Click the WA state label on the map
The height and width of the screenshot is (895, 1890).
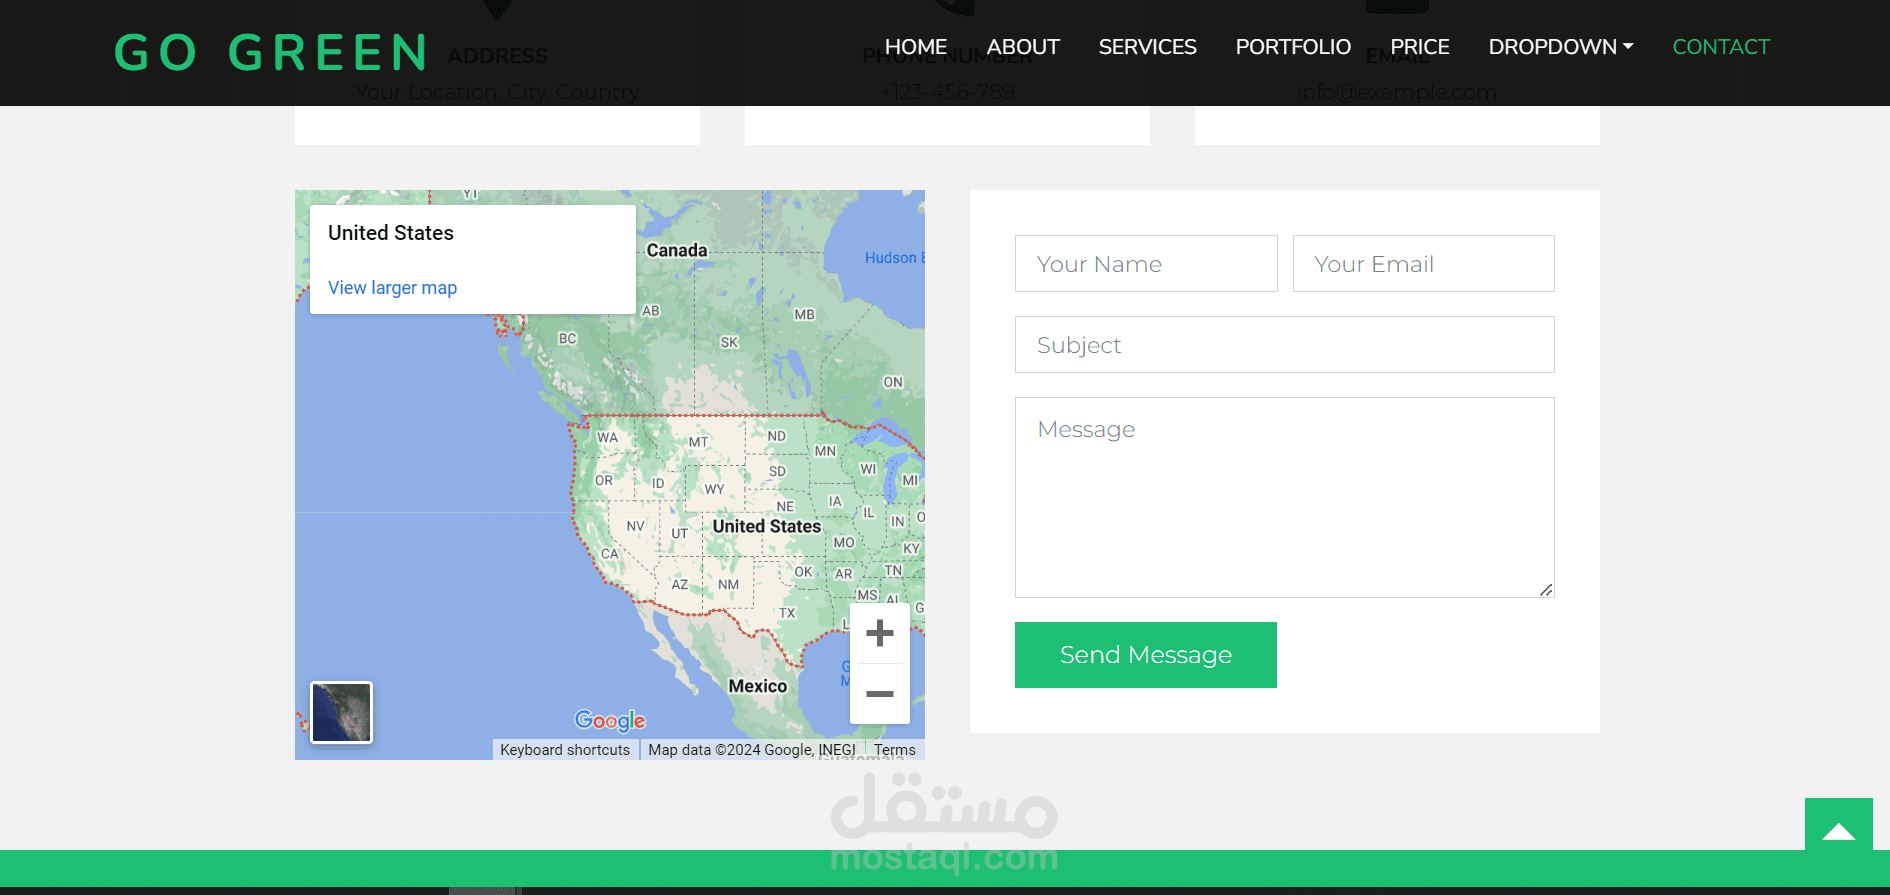click(x=608, y=437)
